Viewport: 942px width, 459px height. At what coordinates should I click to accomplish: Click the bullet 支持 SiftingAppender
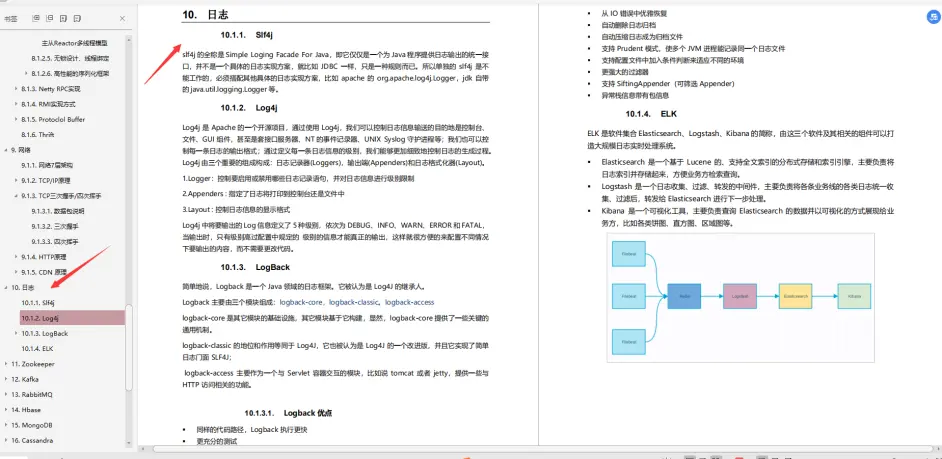(x=667, y=84)
